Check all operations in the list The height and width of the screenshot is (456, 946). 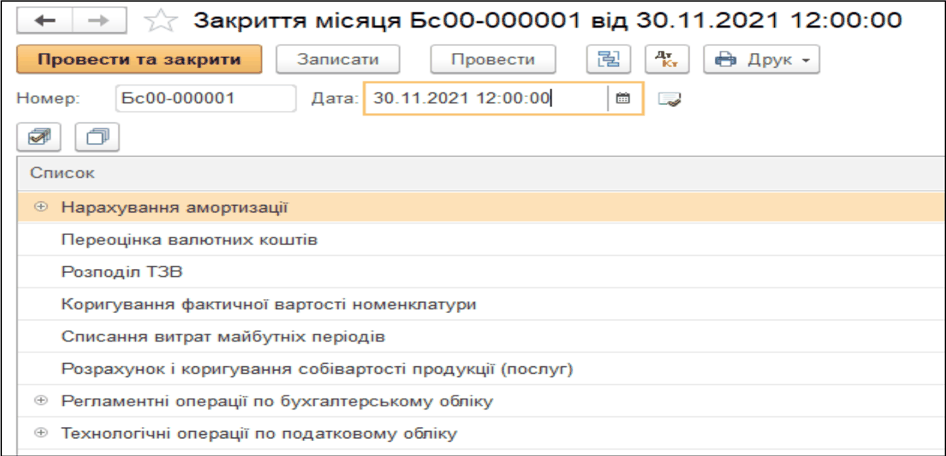click(39, 137)
